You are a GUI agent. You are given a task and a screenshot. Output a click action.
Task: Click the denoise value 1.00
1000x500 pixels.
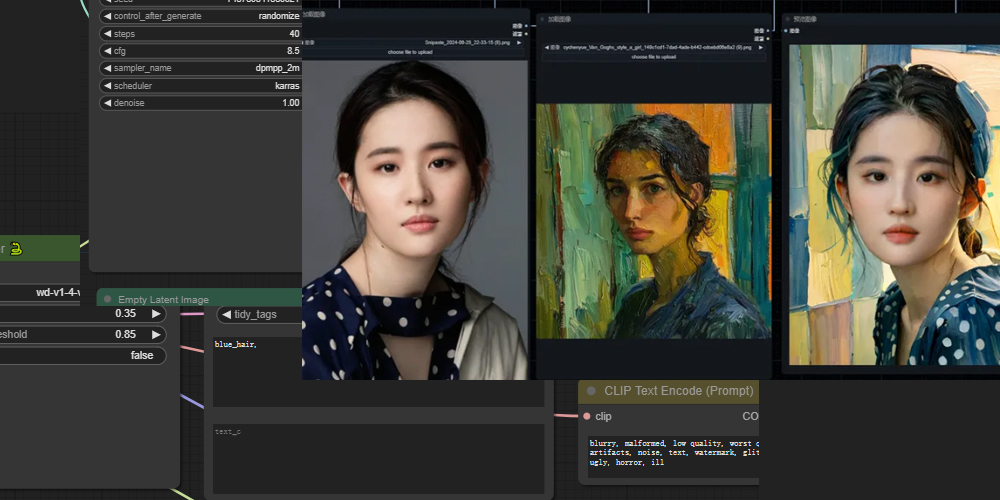(291, 103)
